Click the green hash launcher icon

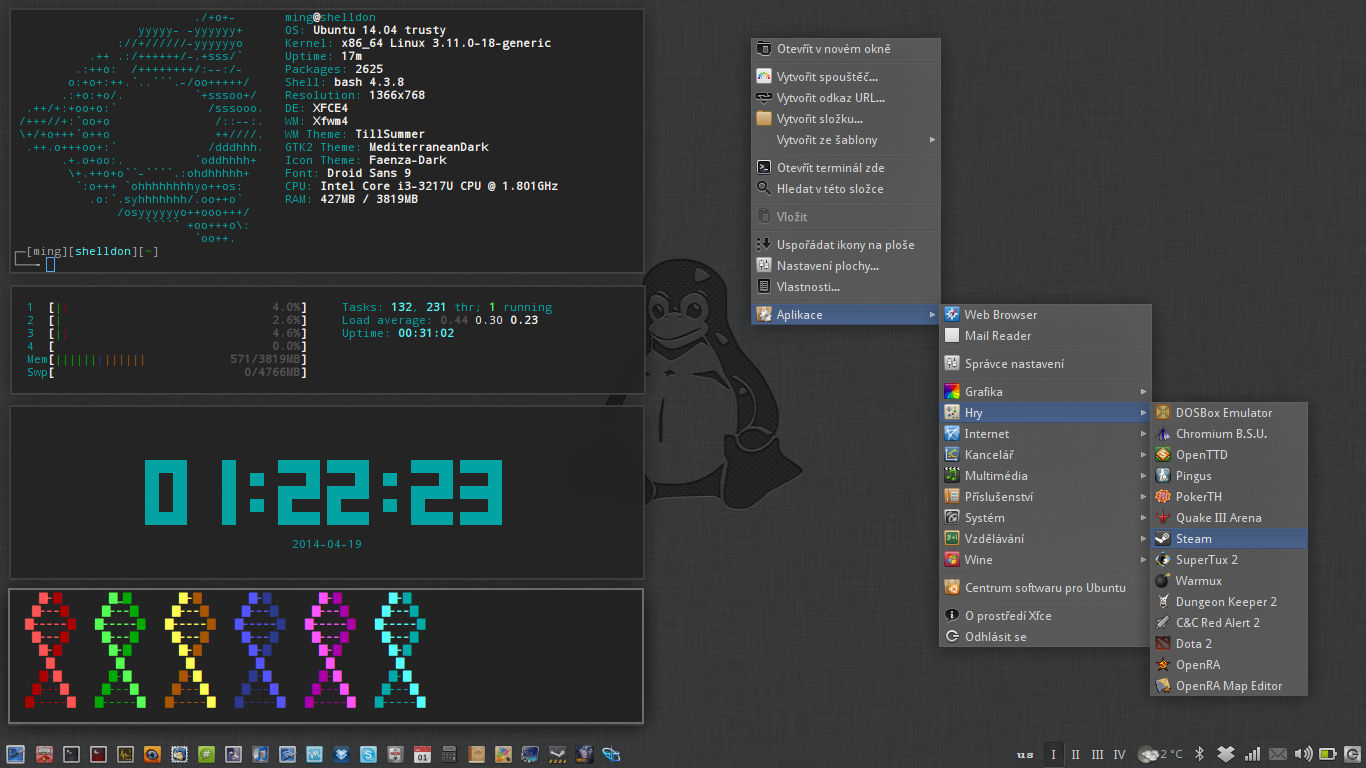tap(206, 754)
